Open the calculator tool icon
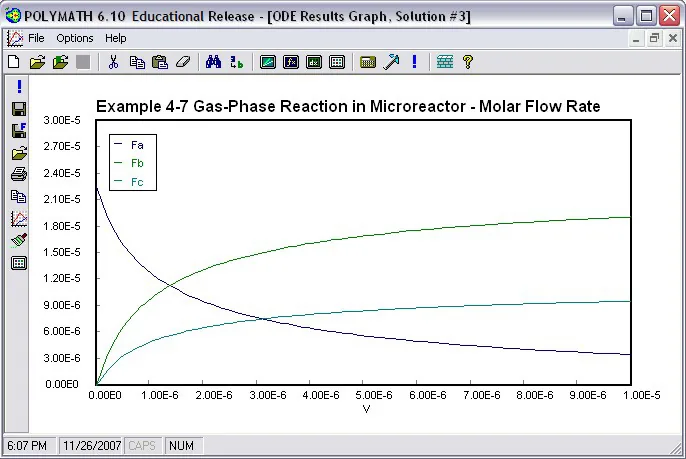The height and width of the screenshot is (459, 686). 368,62
